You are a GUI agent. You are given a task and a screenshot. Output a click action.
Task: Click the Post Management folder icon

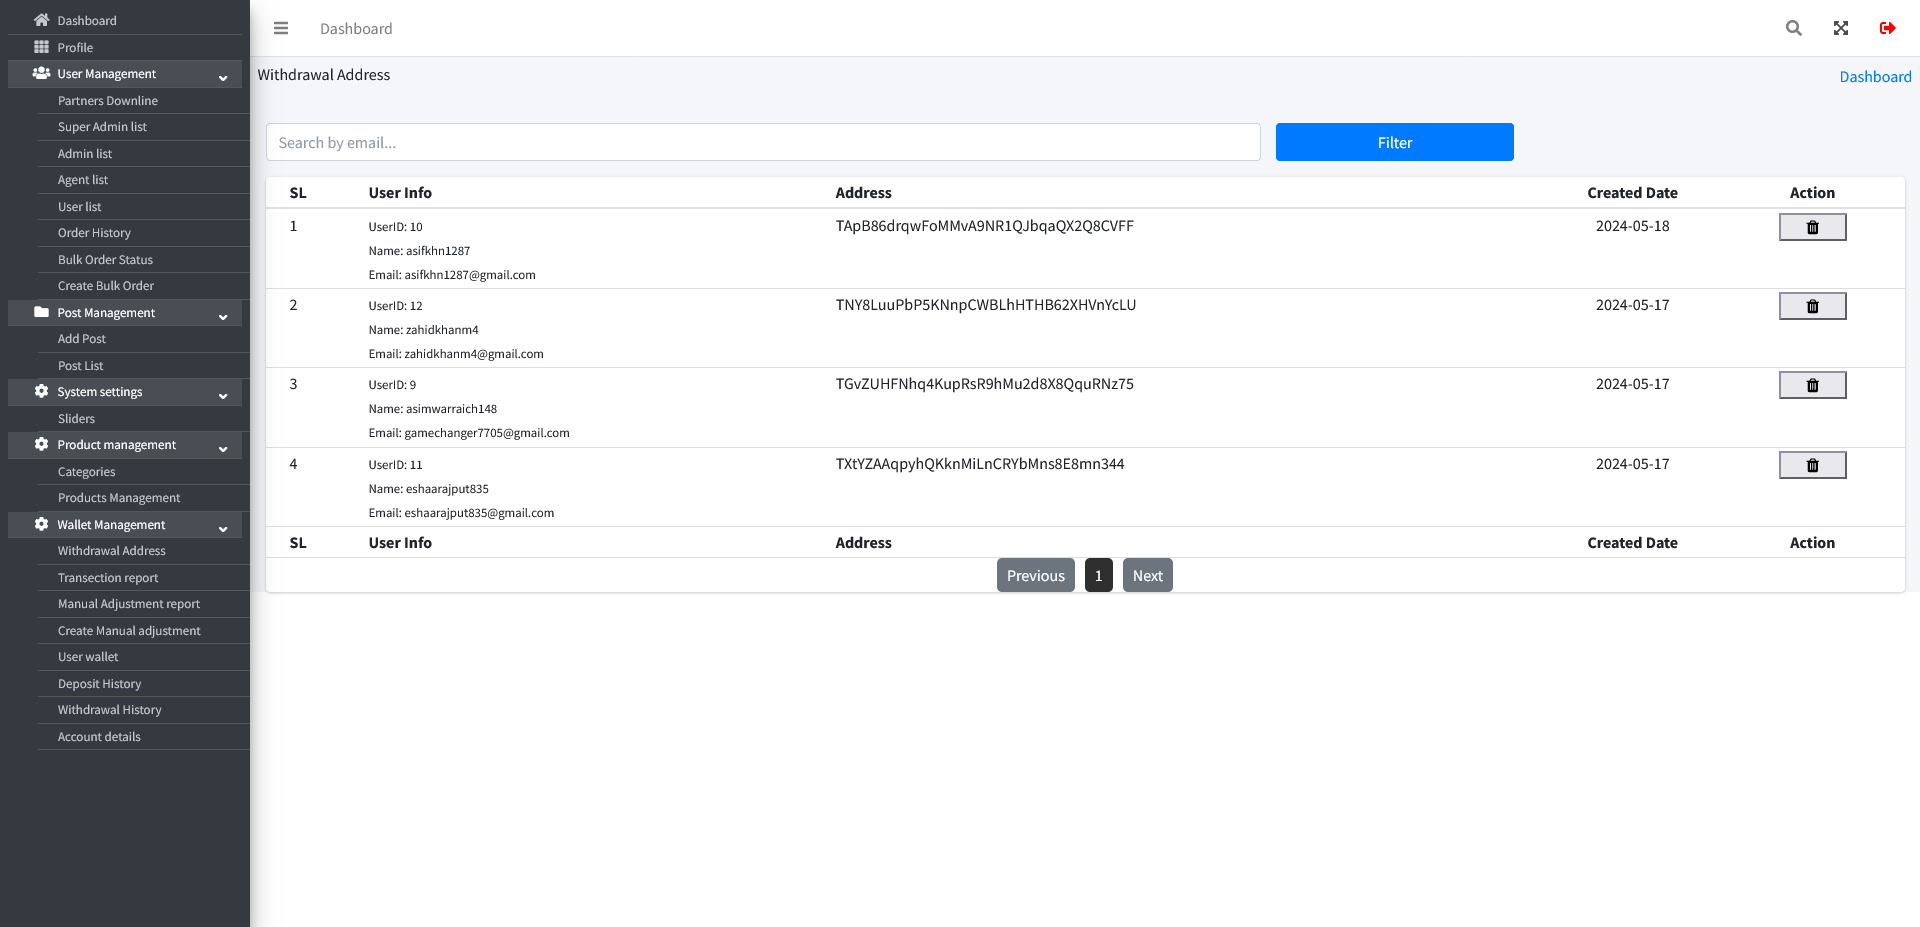coord(41,312)
